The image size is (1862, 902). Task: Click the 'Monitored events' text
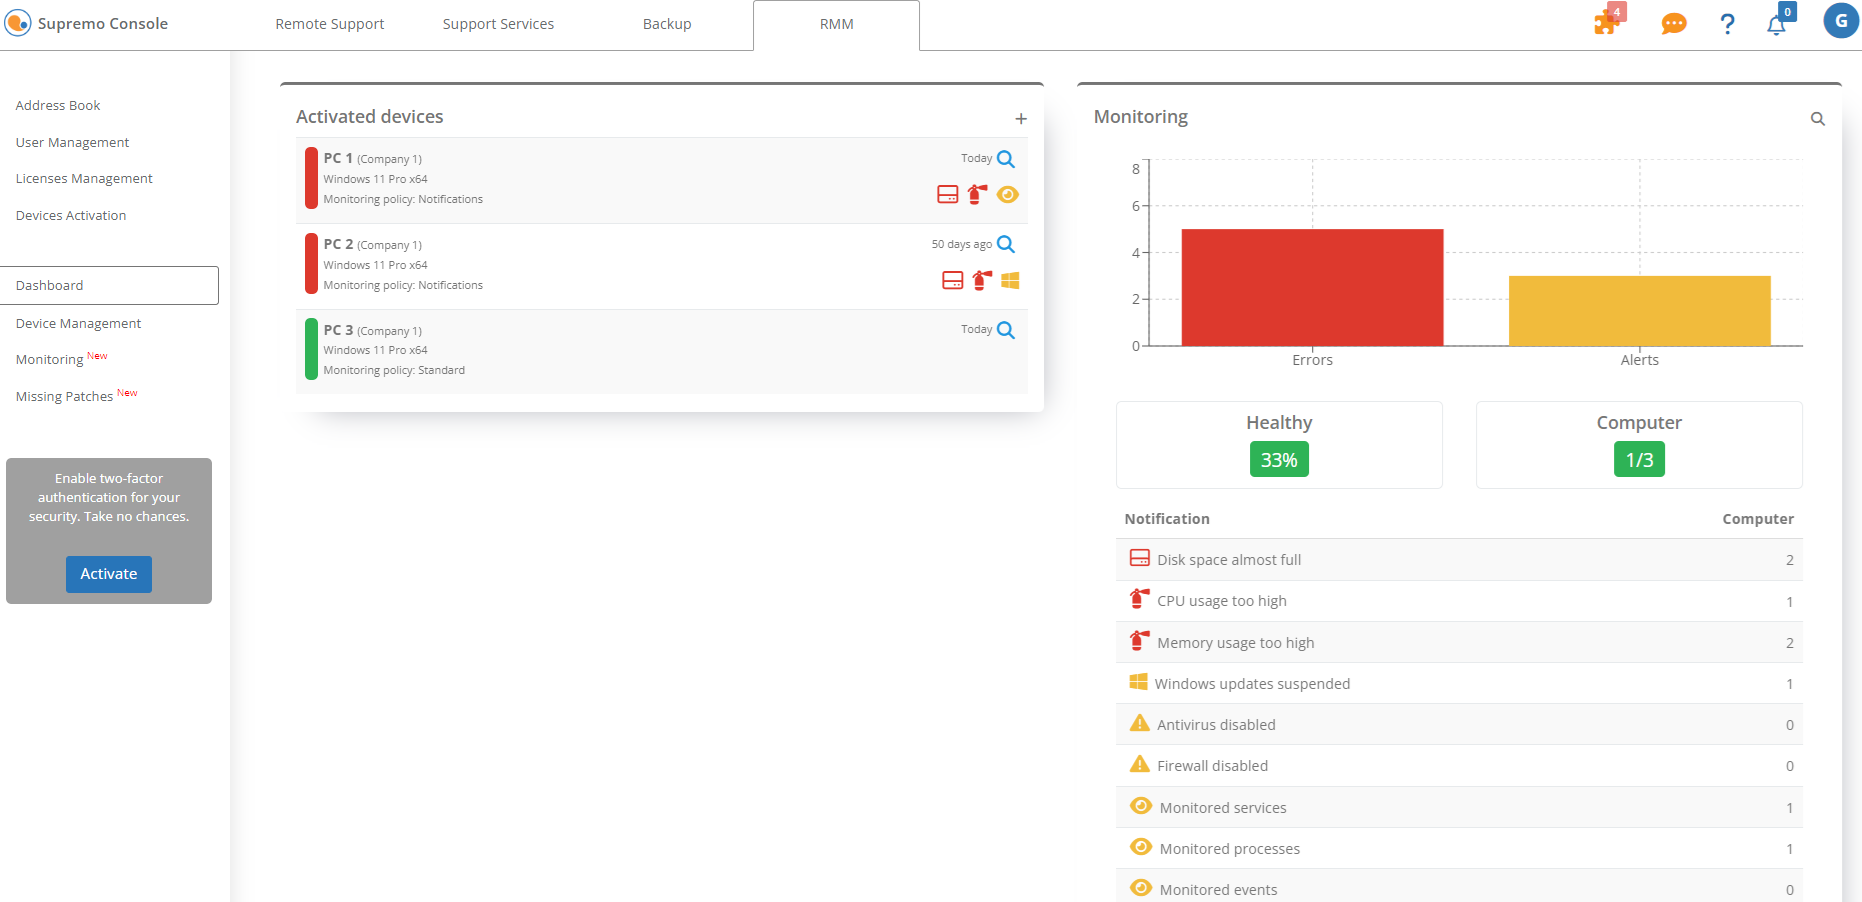tap(1218, 890)
